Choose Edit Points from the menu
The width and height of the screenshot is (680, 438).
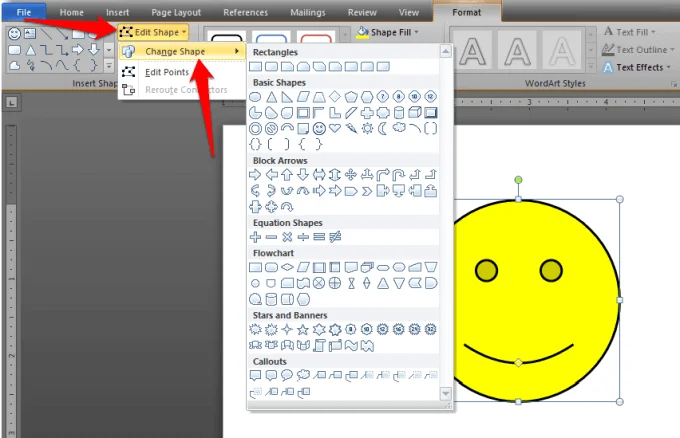[167, 72]
